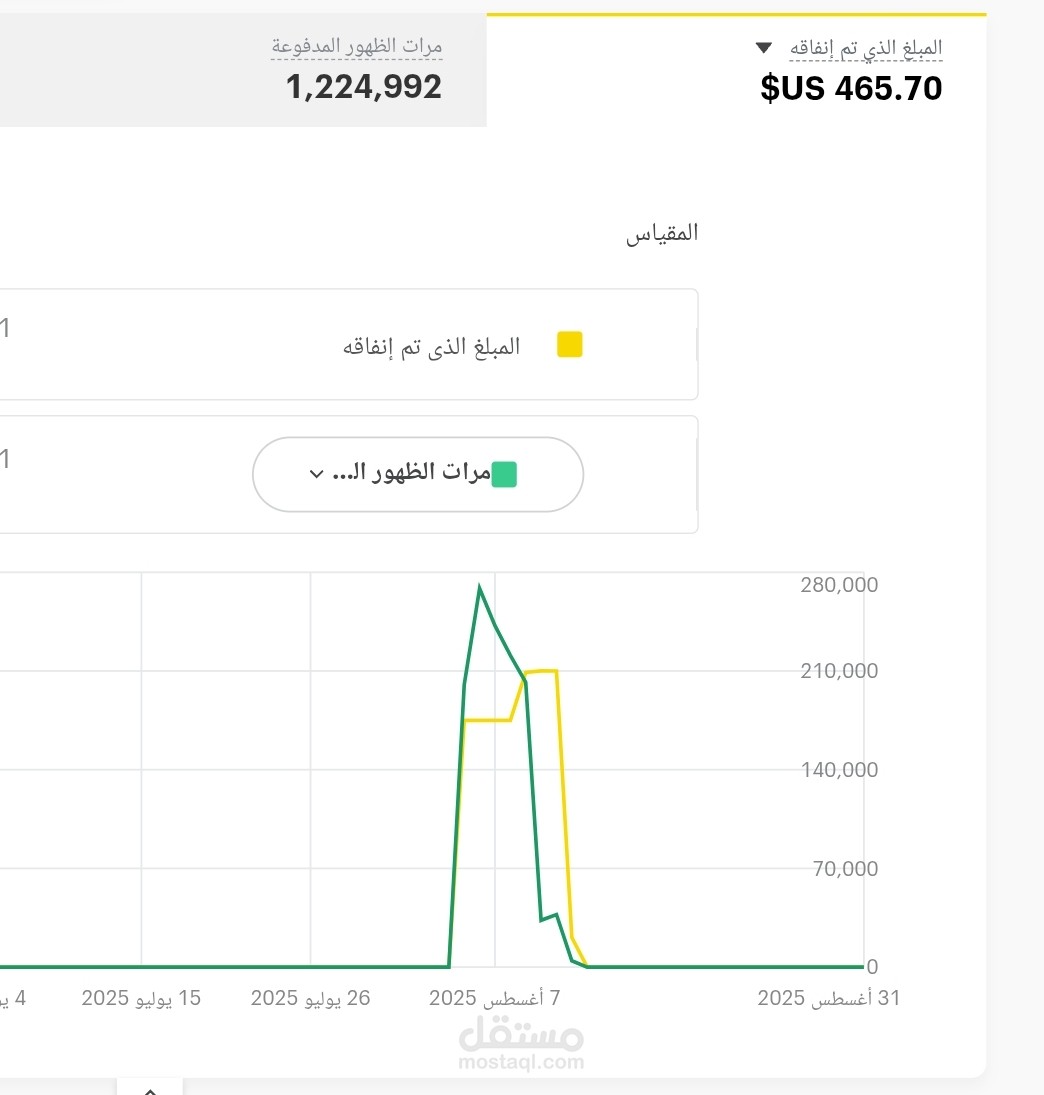This screenshot has height=1095, width=1044.
Task: Open the المبلغ الذي تم إنفاقه metric dropdown
Action: point(762,47)
